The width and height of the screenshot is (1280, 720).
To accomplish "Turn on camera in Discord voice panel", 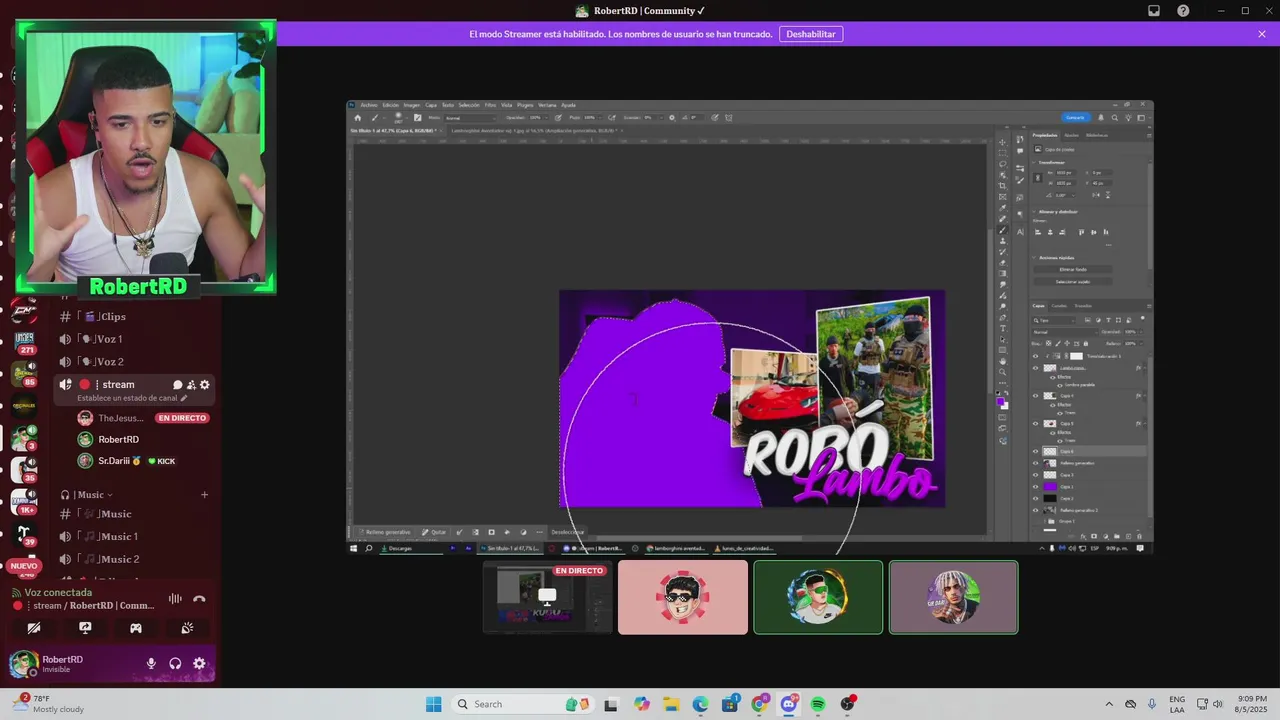I will (34, 628).
